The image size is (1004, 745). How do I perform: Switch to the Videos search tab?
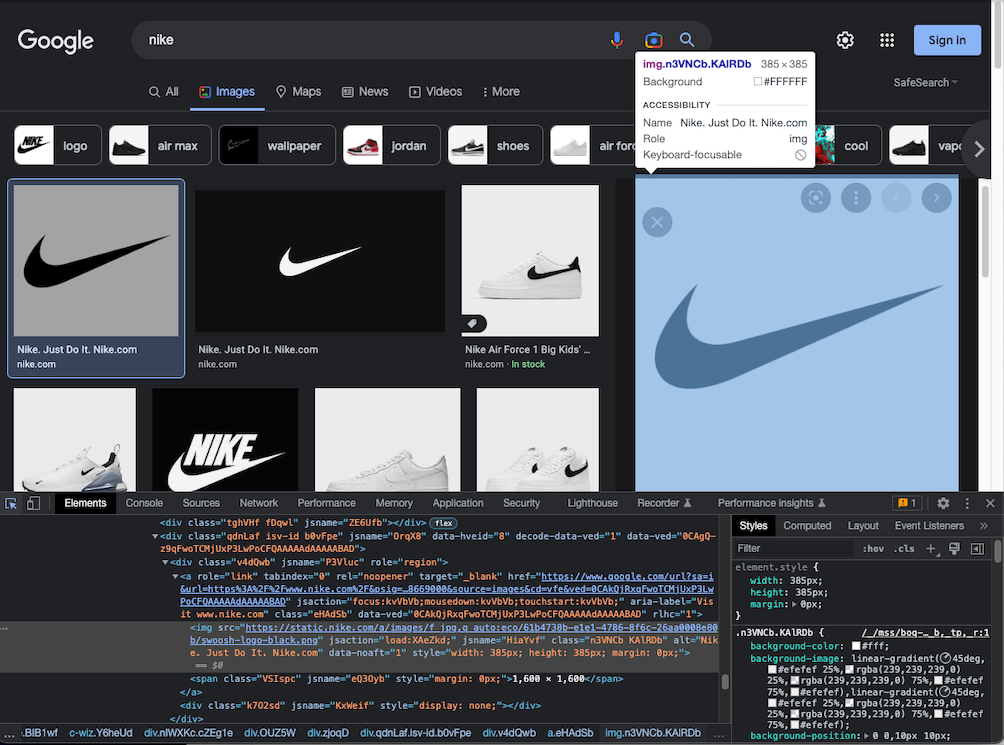tap(435, 92)
